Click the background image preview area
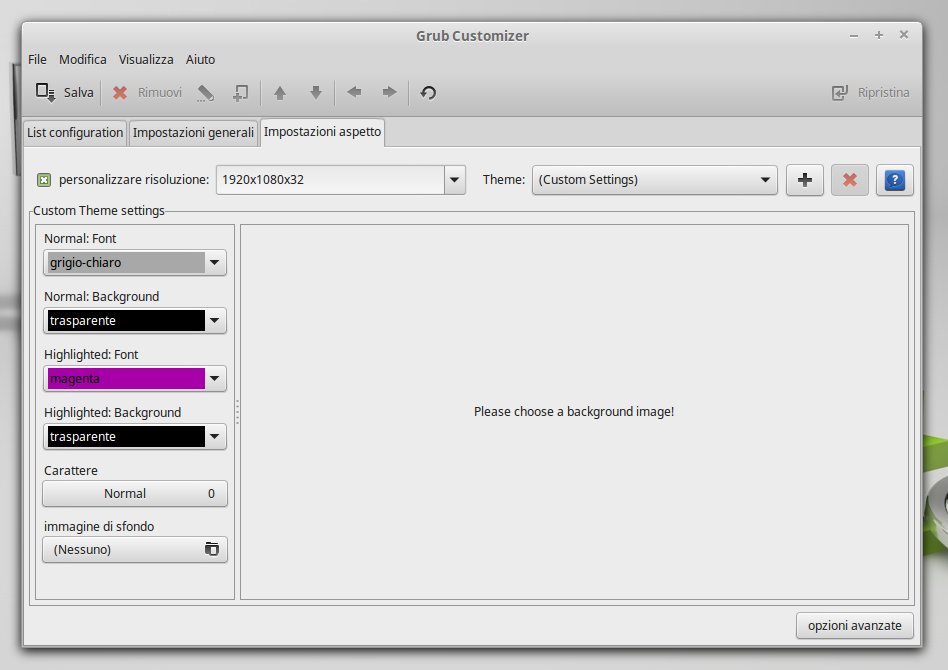 574,412
